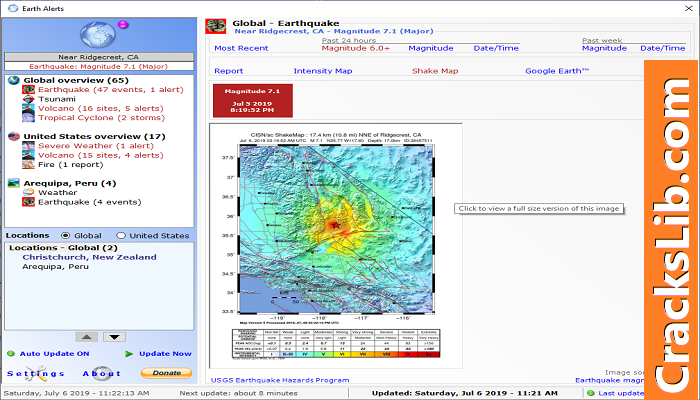
Task: Toggle Auto Update ON setting
Action: tap(54, 354)
